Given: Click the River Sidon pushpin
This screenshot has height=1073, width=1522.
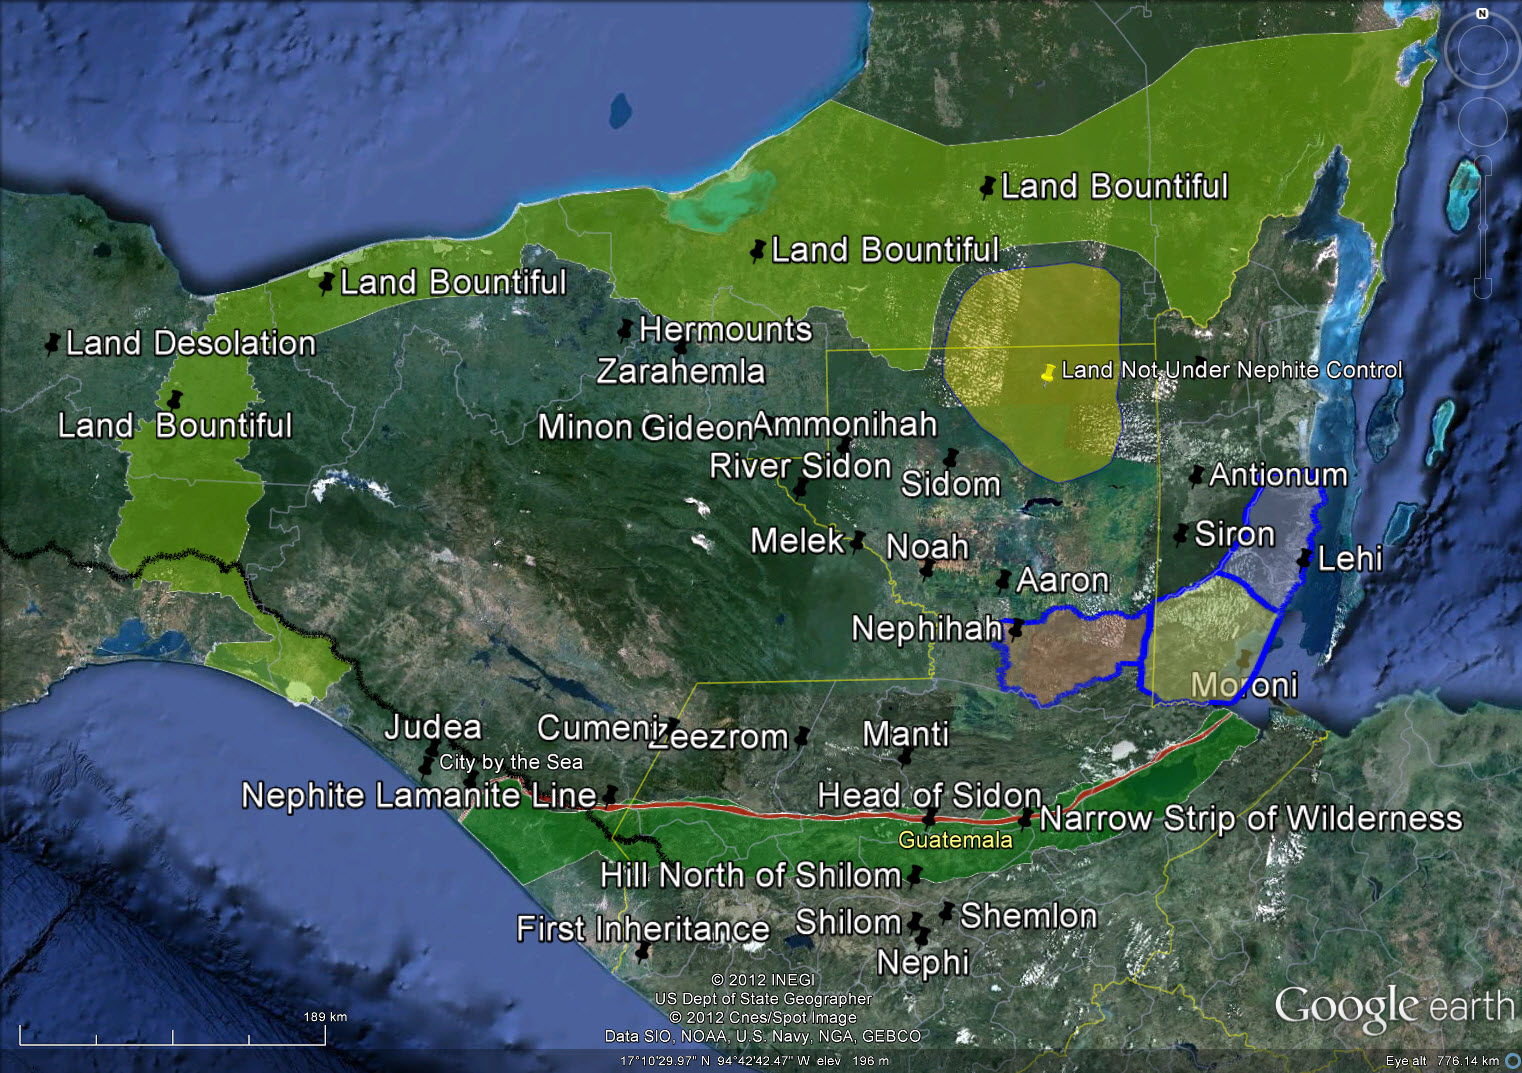Looking at the screenshot, I should (x=800, y=488).
